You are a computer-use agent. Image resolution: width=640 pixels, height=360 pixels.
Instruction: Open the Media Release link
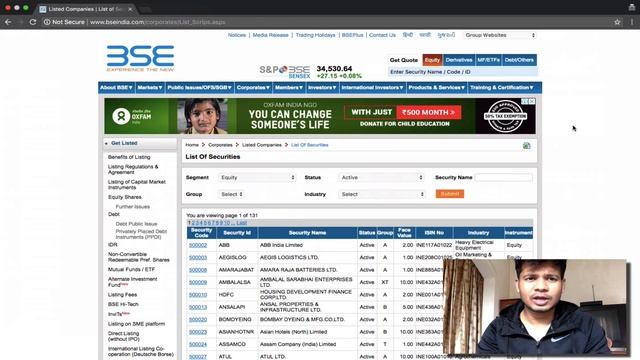pos(270,35)
